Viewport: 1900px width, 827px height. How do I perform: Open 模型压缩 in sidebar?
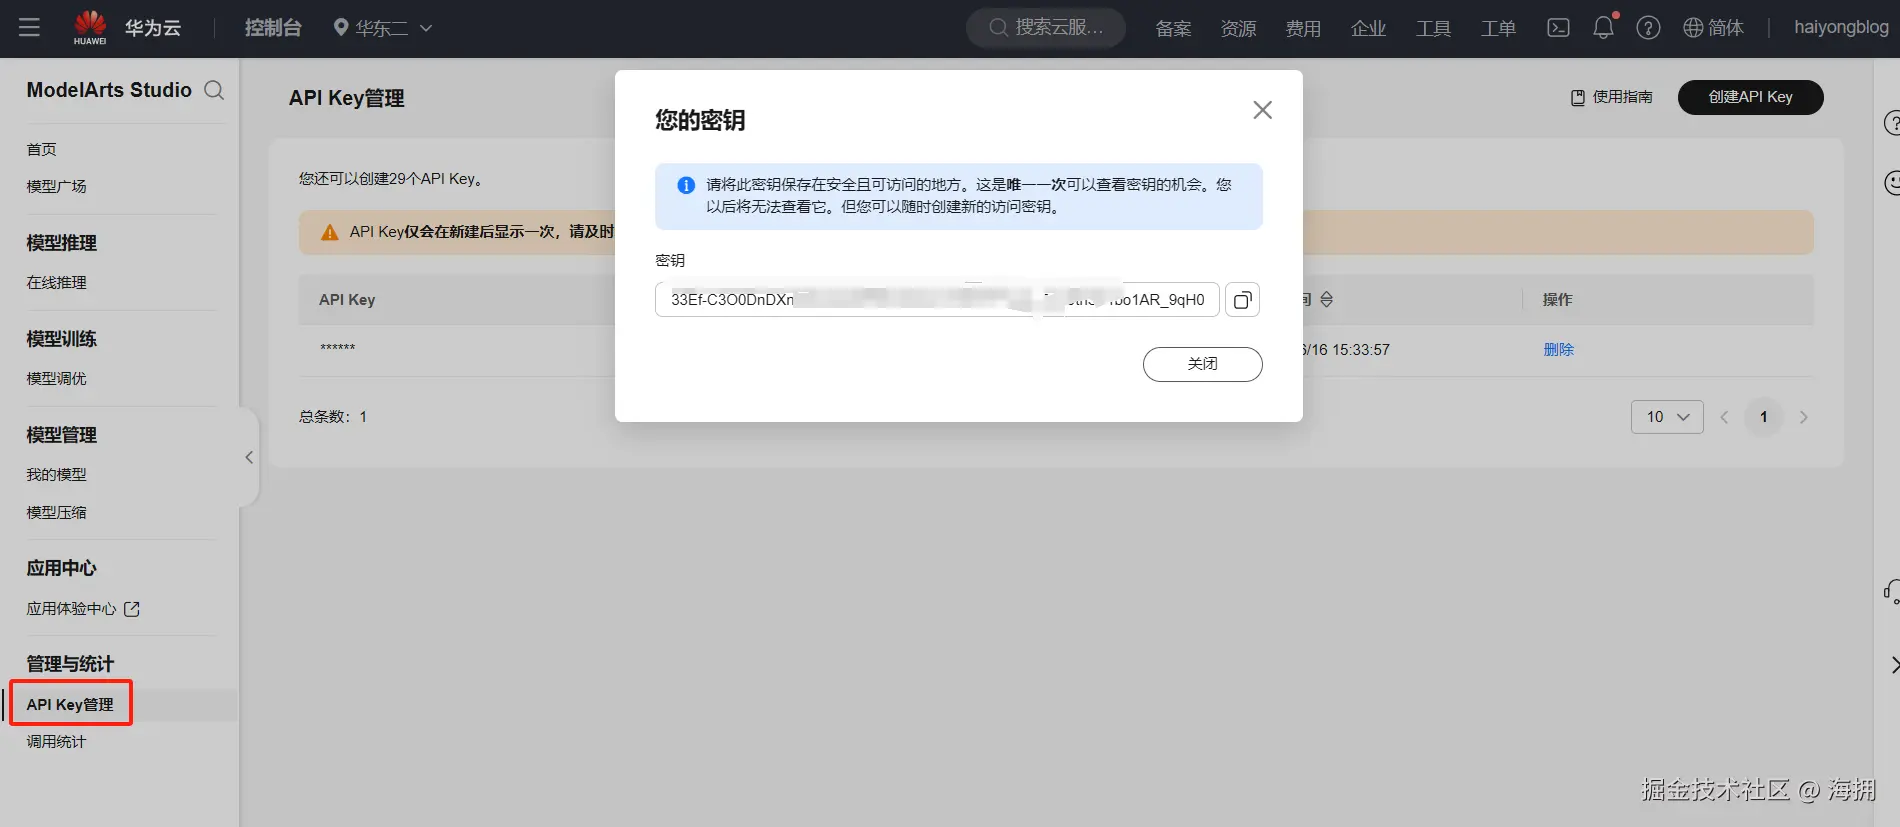[x=56, y=512]
